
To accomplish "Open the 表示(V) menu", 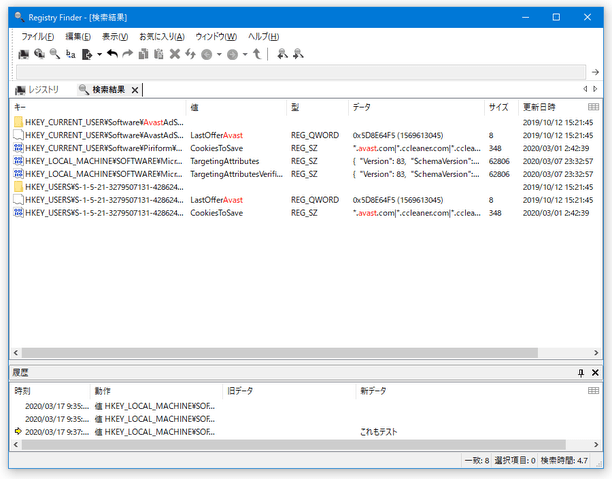I will [115, 37].
